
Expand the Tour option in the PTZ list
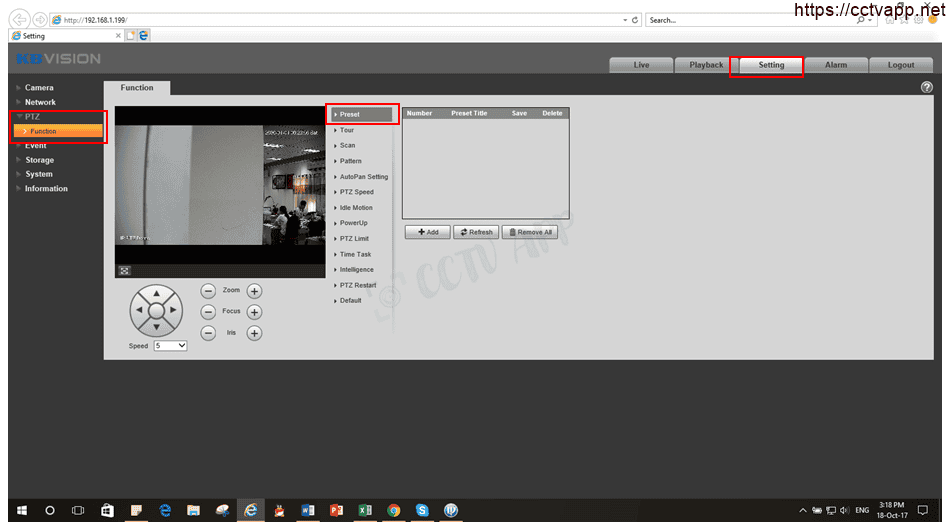[x=347, y=130]
